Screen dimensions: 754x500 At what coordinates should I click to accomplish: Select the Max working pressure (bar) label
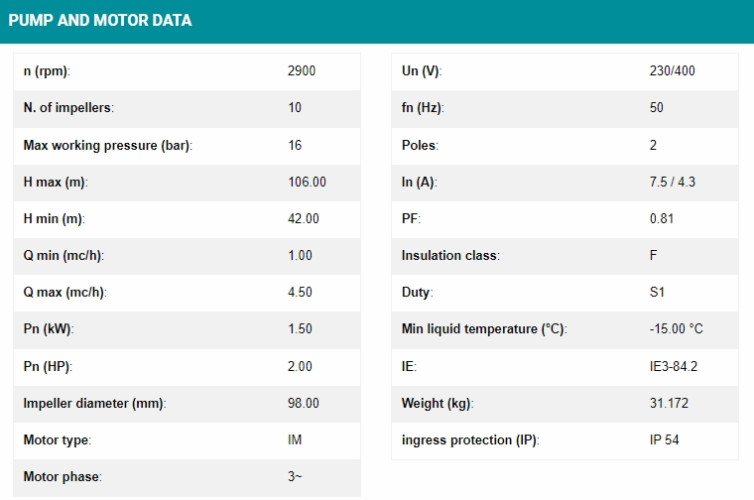[x=107, y=145]
